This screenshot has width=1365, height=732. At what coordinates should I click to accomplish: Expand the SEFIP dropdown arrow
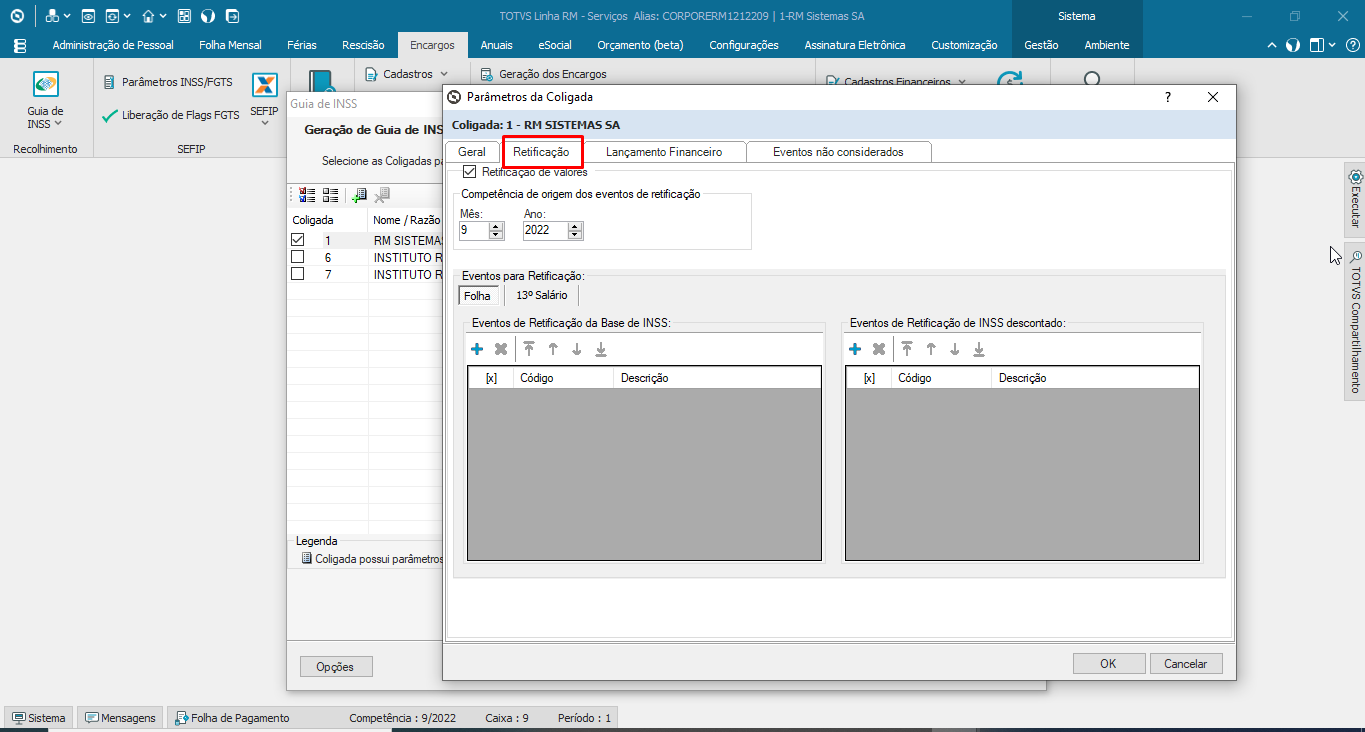click(x=264, y=124)
